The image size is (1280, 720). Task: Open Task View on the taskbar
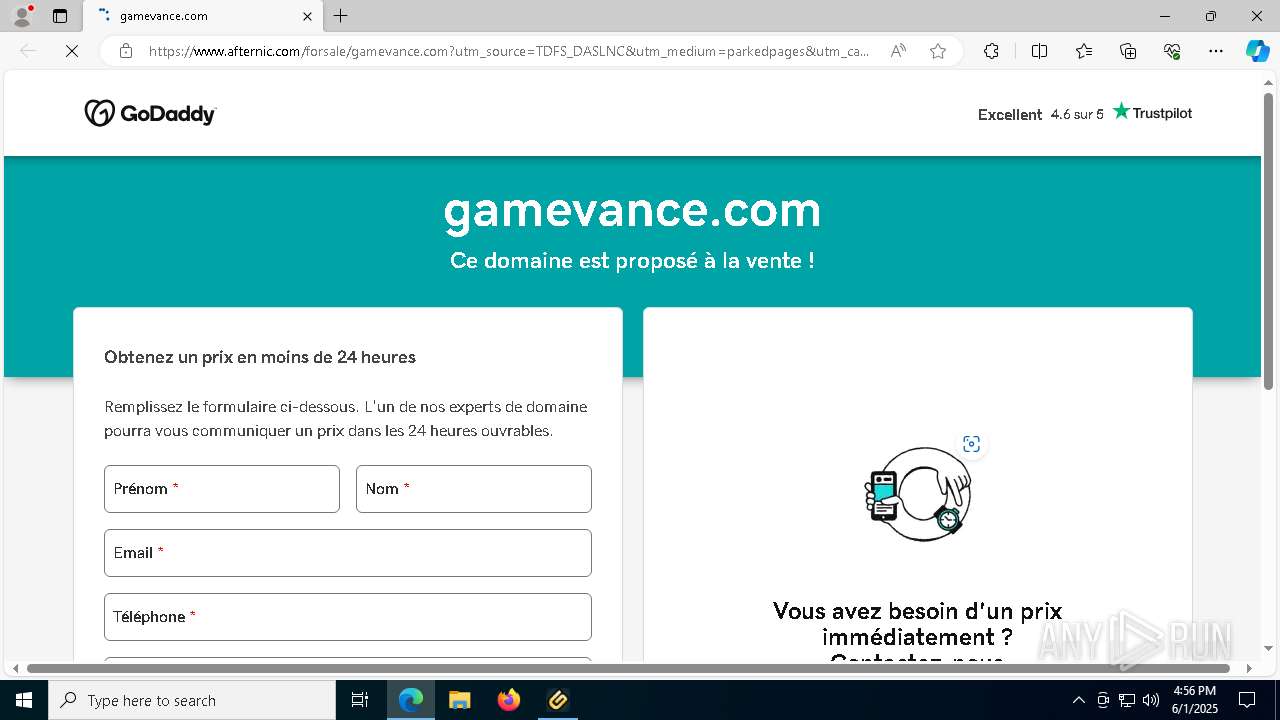tap(360, 700)
